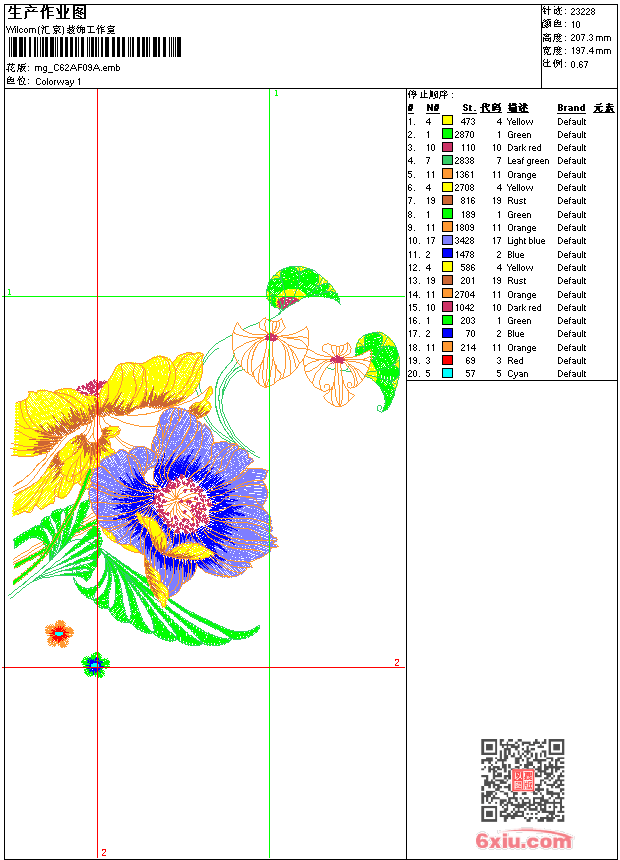Viewport: 620px width, 860px height.
Task: Click the '停止顺序' label above the table
Action: coord(430,94)
